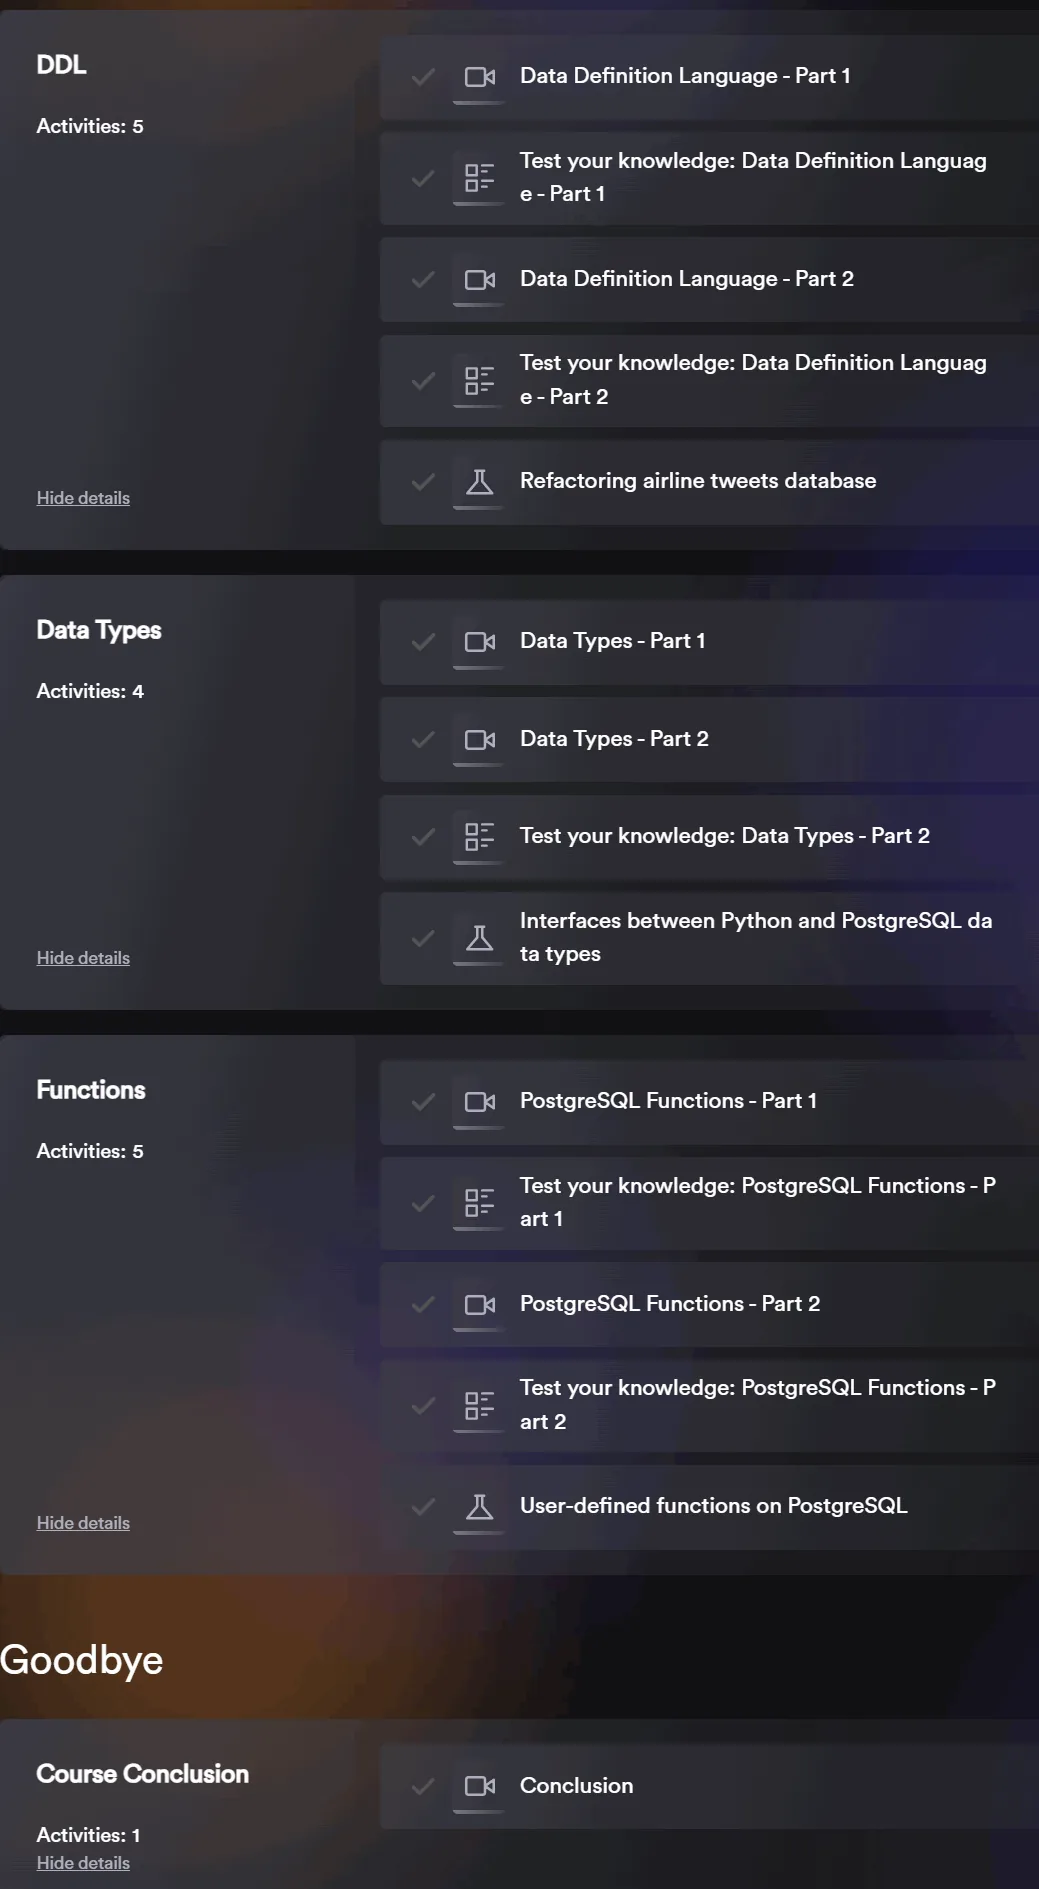
Task: Hide details of the Course Conclusion module
Action: click(83, 1863)
